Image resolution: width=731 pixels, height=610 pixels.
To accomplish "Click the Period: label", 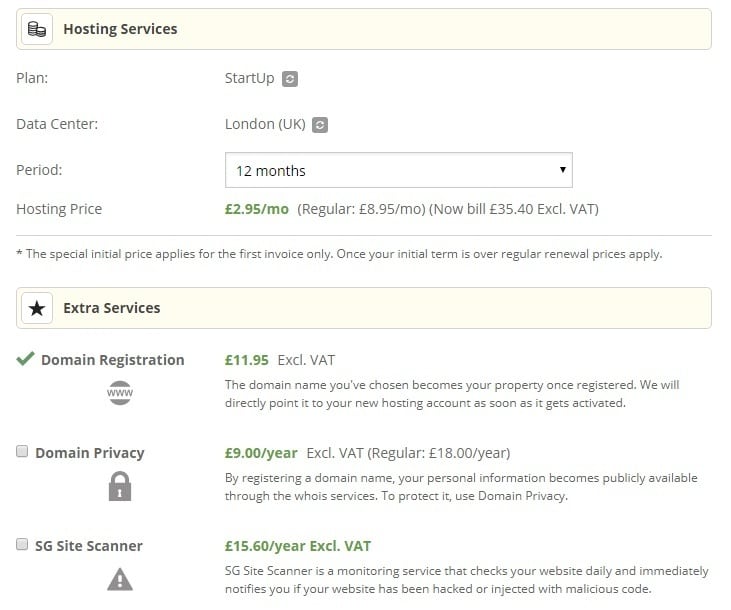I will pos(39,170).
